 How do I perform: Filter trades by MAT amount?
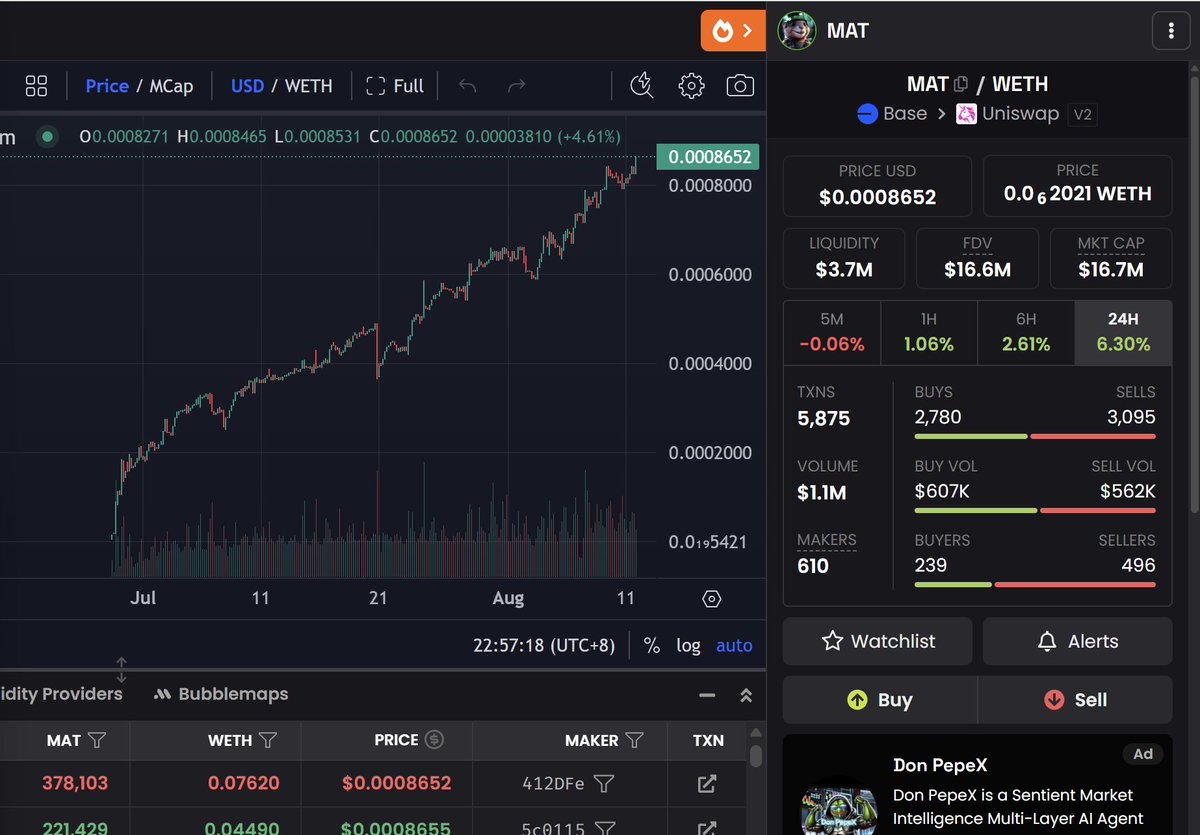tap(97, 740)
